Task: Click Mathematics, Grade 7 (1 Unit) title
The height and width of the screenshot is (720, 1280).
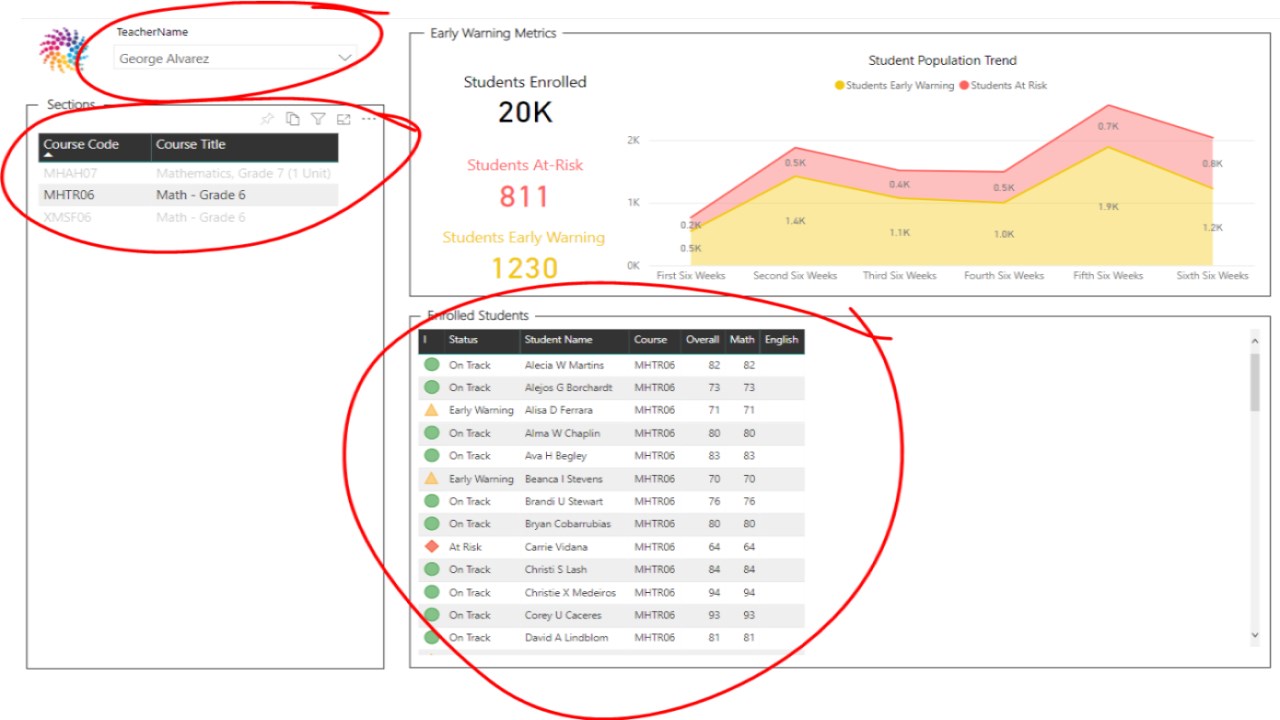Action: tap(243, 173)
